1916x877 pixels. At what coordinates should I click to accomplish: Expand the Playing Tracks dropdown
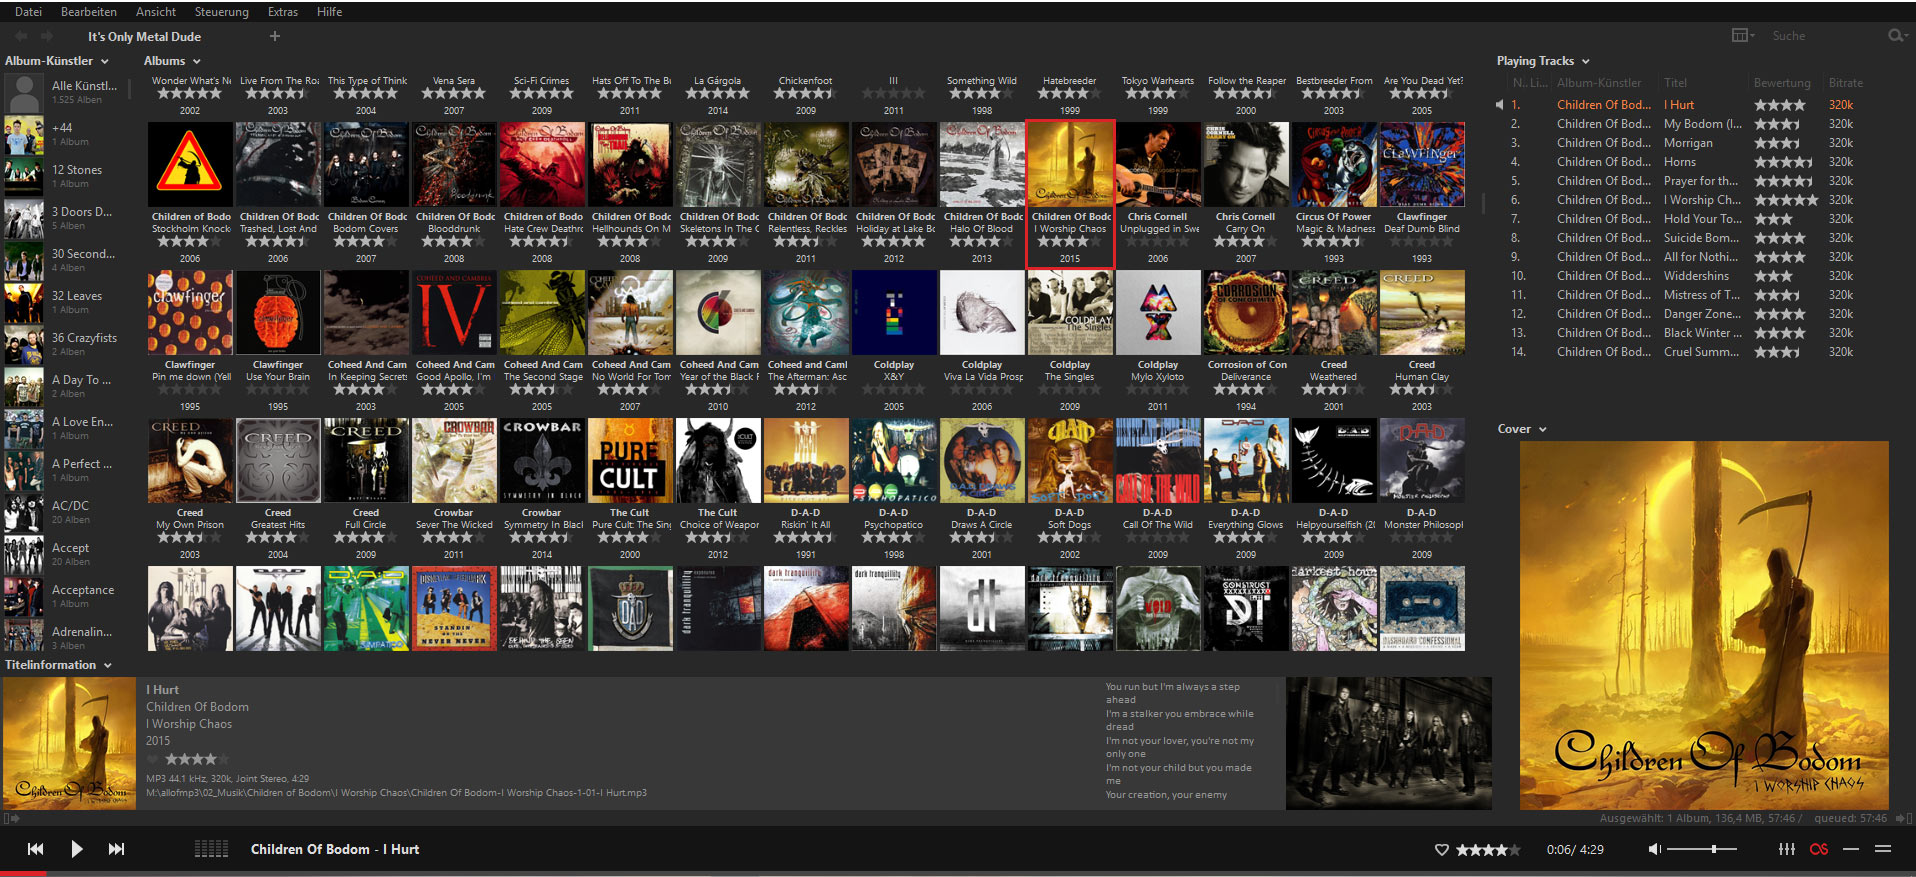tap(1586, 62)
